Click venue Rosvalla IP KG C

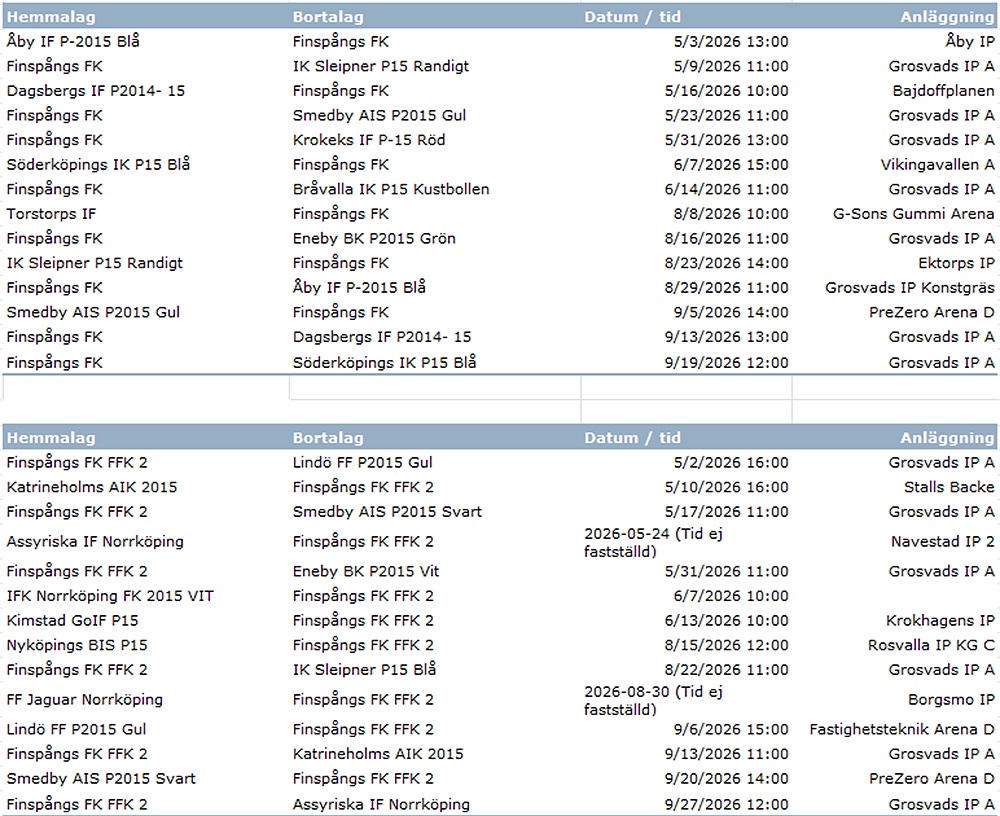(x=930, y=645)
